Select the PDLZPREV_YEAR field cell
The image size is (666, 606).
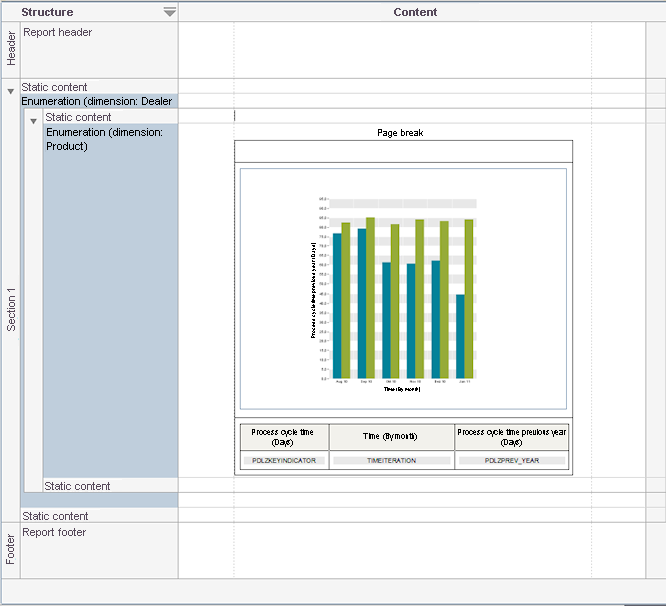[512, 460]
